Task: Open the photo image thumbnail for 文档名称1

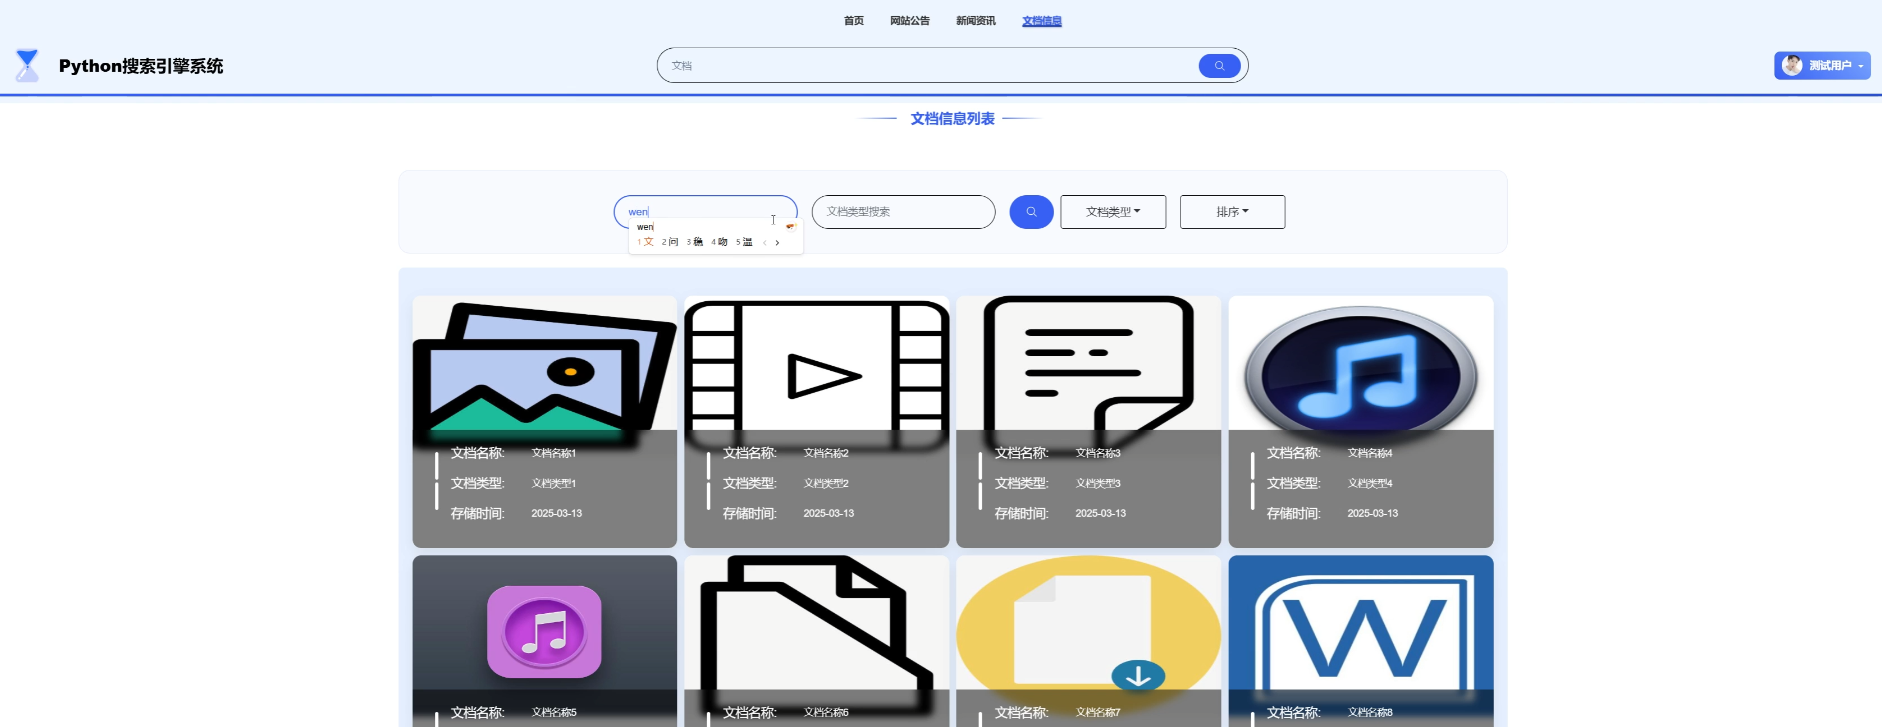Action: (x=544, y=364)
